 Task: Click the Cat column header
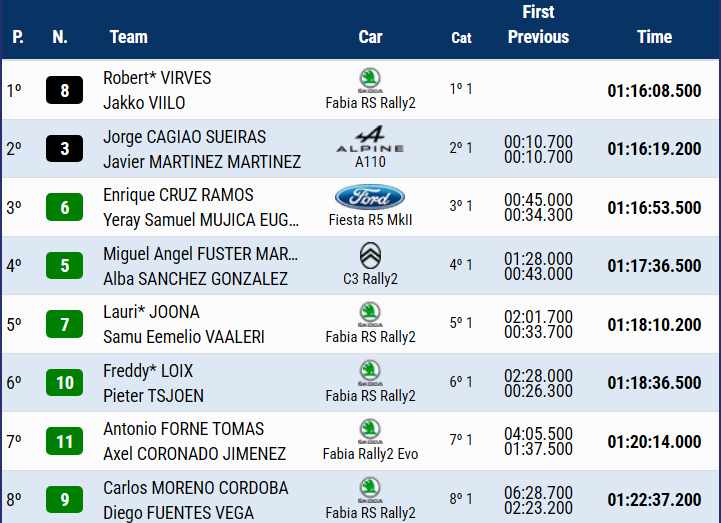pos(461,38)
